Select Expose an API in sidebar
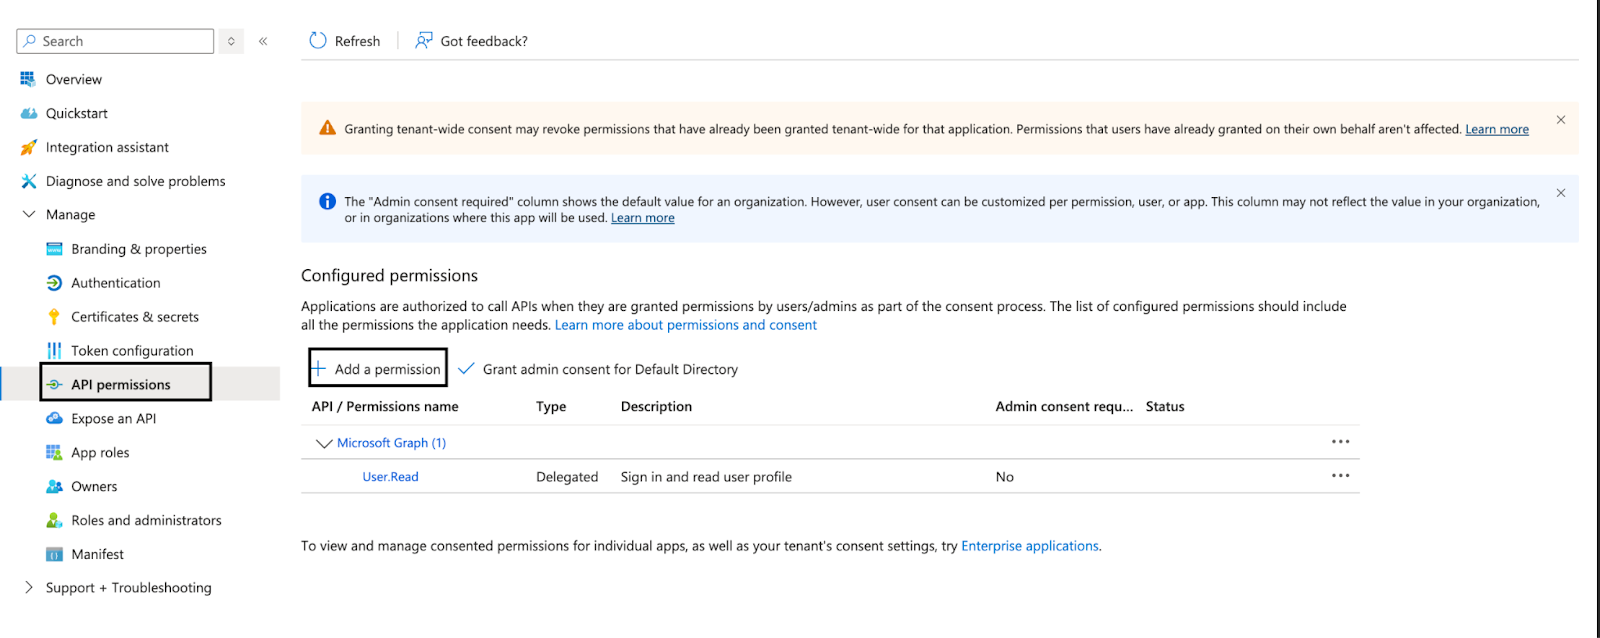The width and height of the screenshot is (1600, 638). (x=113, y=419)
